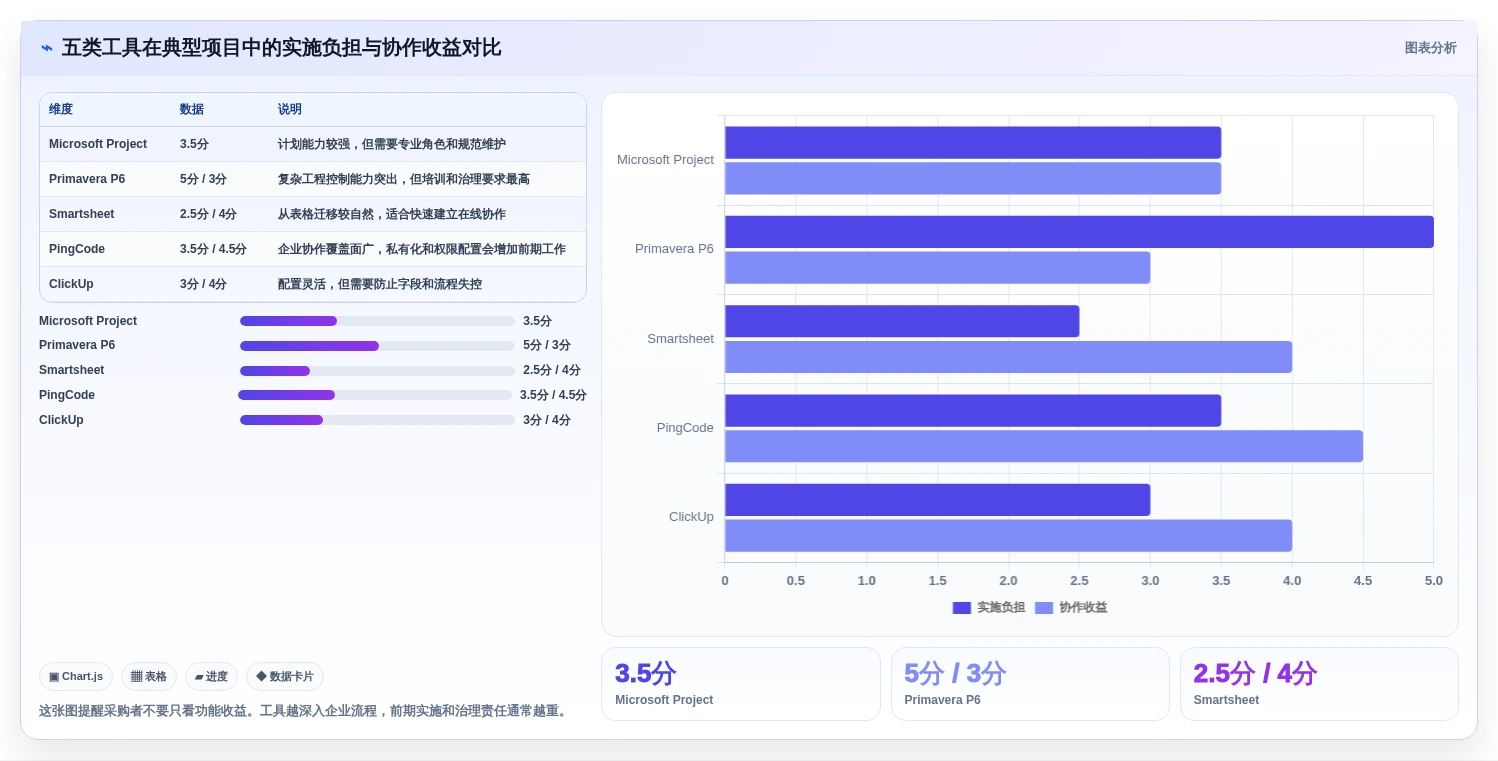Click the 维度 column header
Screen dimensions: 1498x761
click(61, 109)
